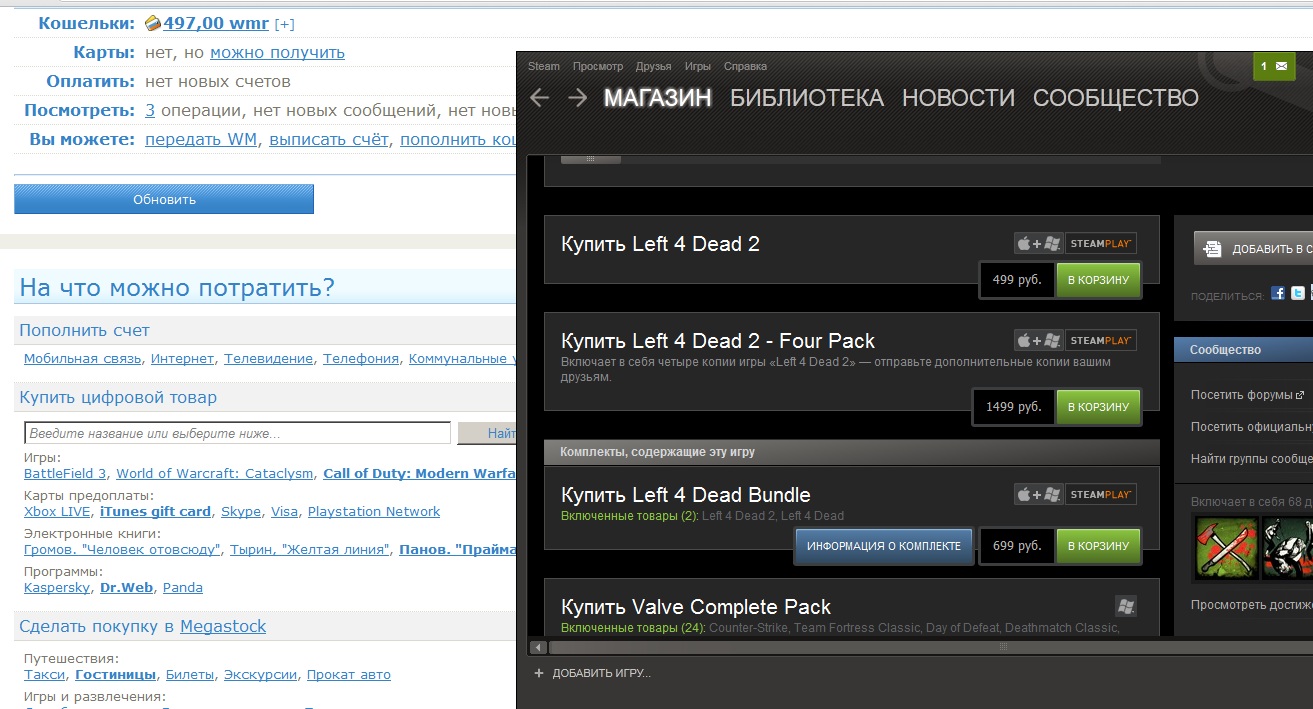Switch to the СООБЩЕСТВО tab
This screenshot has width=1313, height=709.
(1116, 98)
